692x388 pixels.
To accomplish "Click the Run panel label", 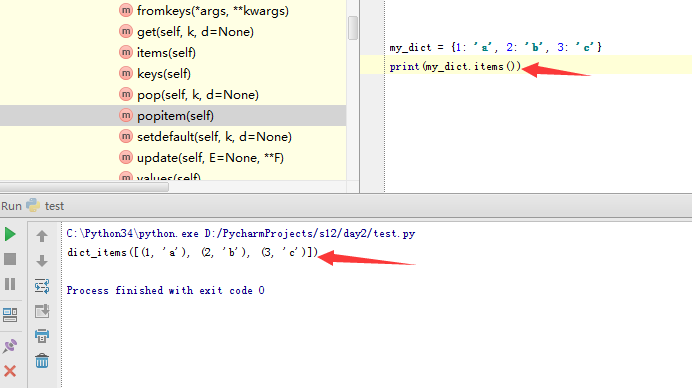I will coord(11,206).
